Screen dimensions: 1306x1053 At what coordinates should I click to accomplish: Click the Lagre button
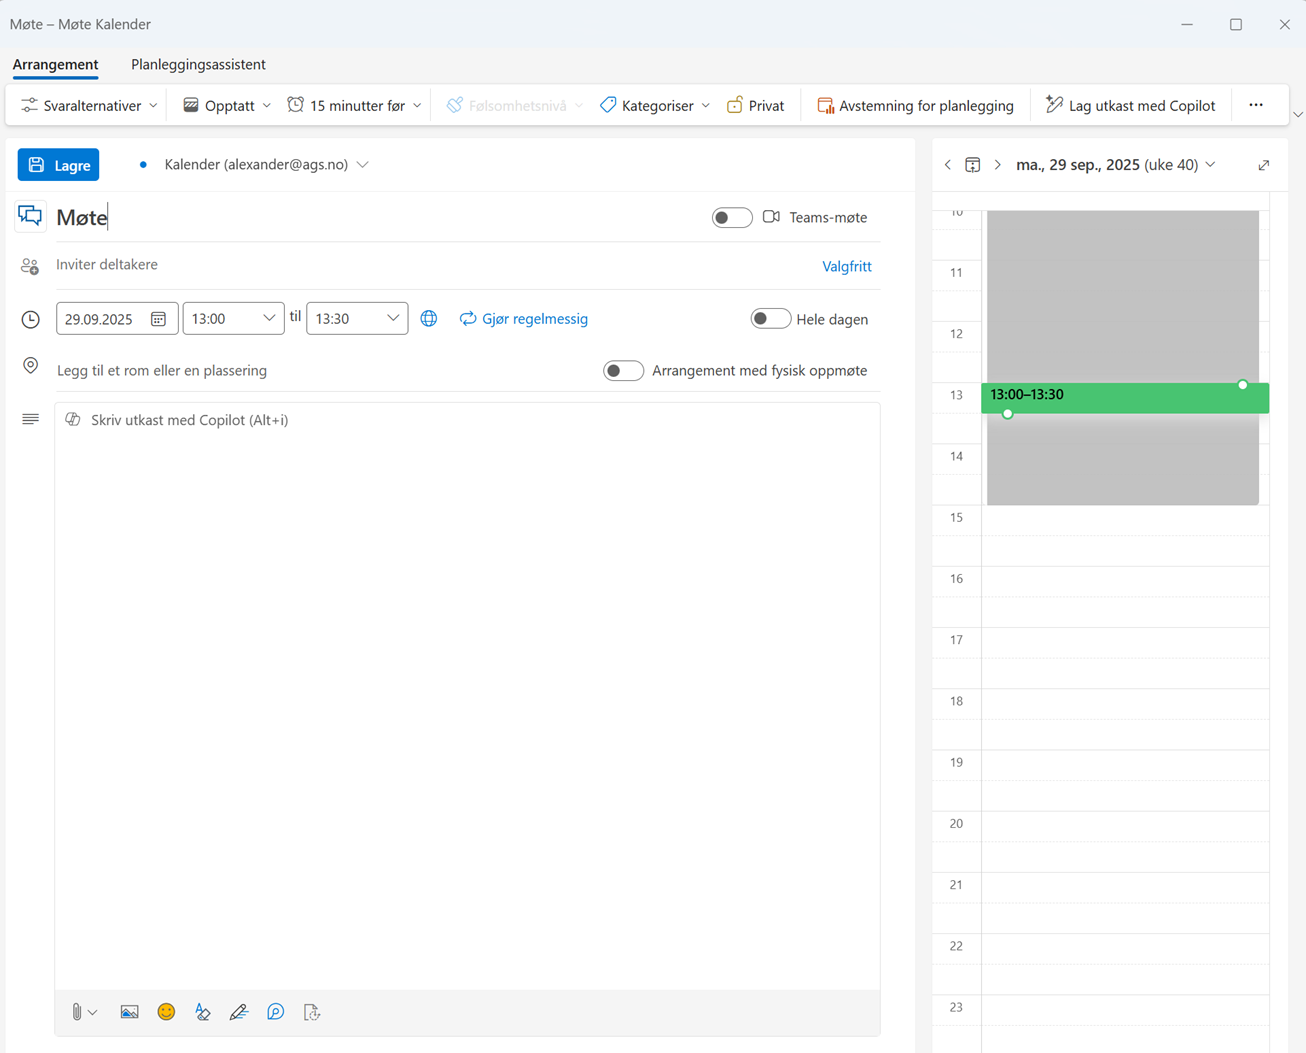(59, 165)
